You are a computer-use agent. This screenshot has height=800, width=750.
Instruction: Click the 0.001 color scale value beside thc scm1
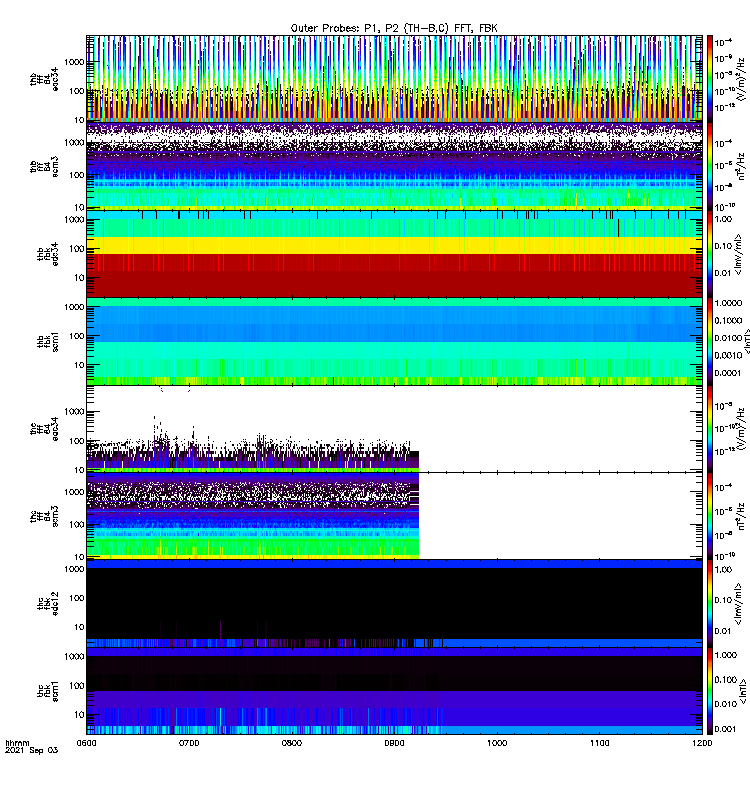pyautogui.click(x=726, y=729)
